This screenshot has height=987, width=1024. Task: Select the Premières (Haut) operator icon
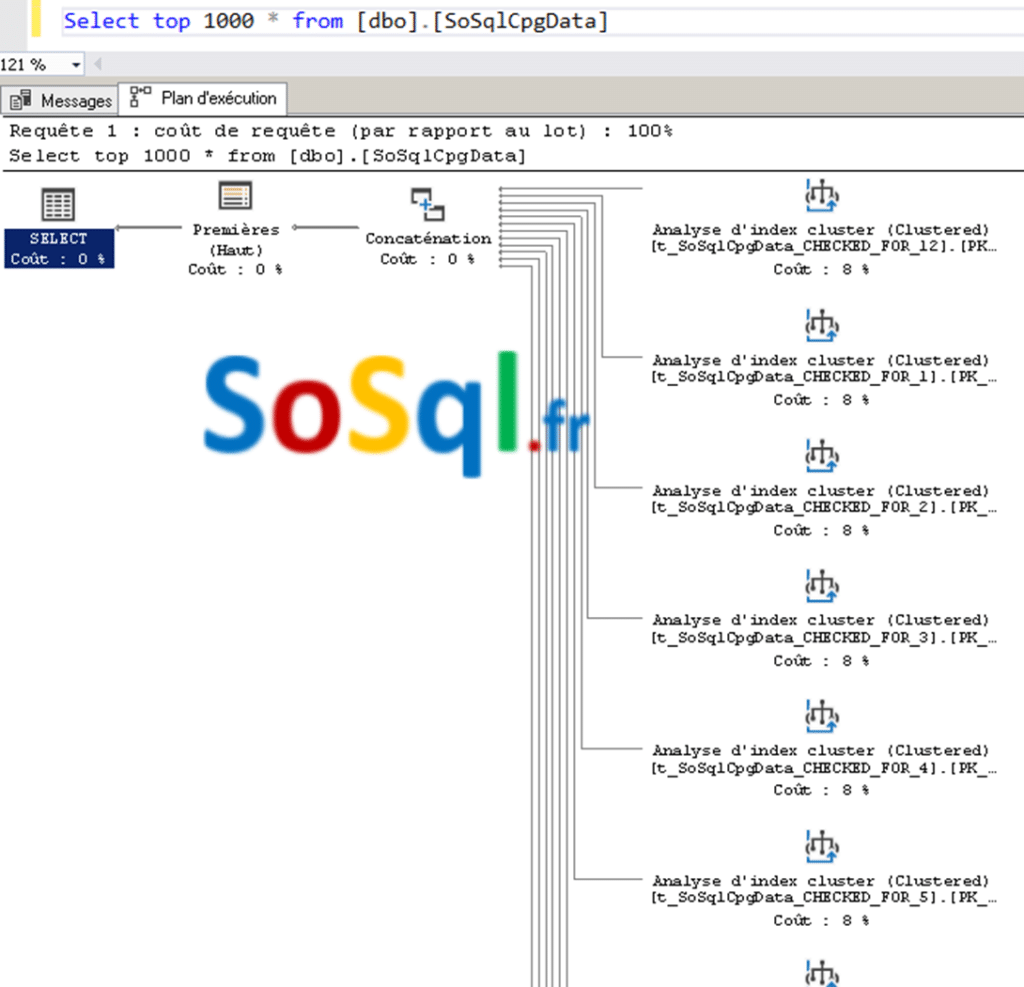tap(235, 196)
